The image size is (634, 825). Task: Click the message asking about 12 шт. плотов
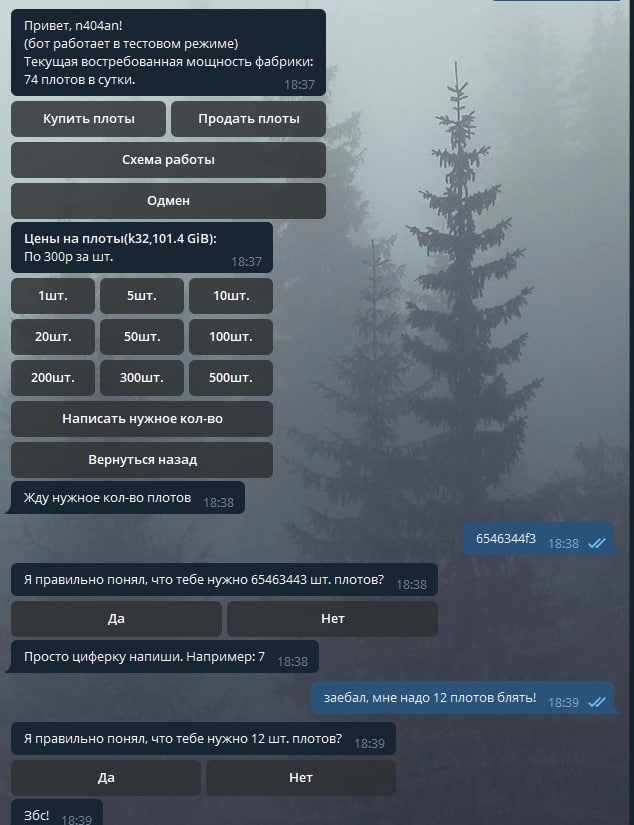click(x=203, y=739)
